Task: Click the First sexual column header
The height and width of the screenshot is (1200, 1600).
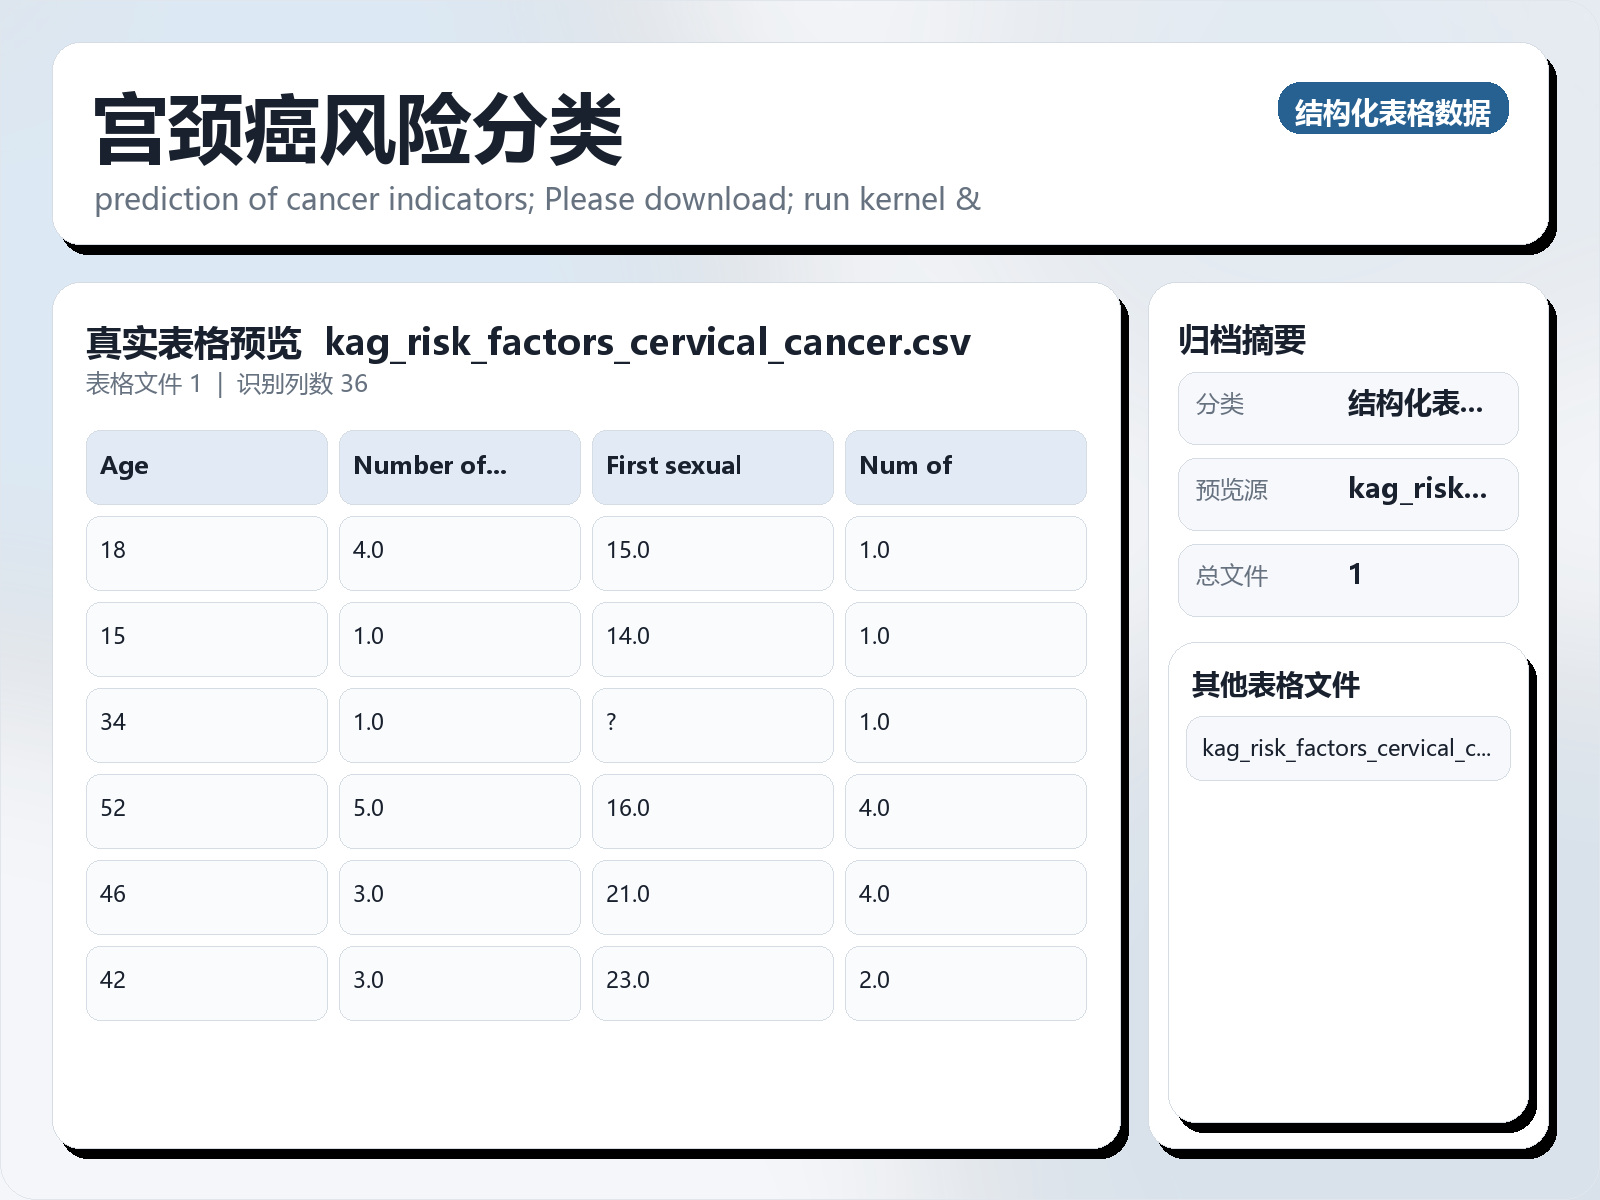Action: [712, 467]
